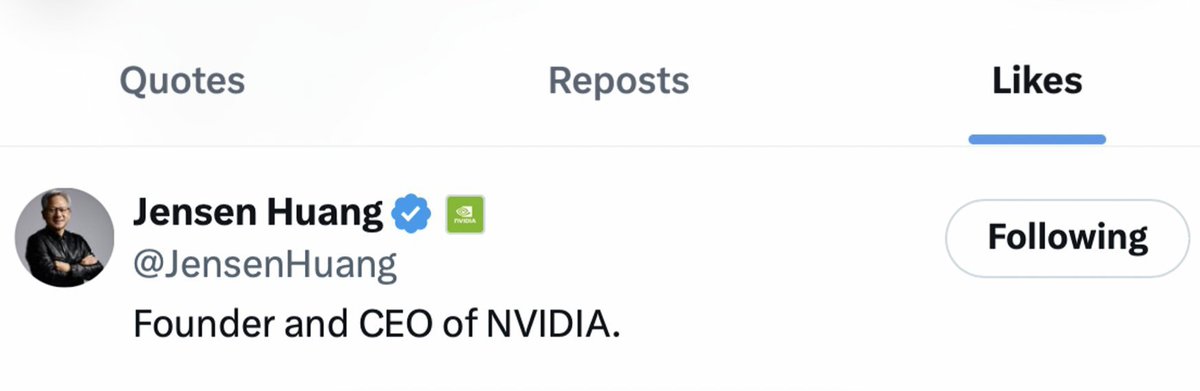The image size is (1200, 391).
Task: Click the blue verified checkmark badge
Action: (x=410, y=213)
